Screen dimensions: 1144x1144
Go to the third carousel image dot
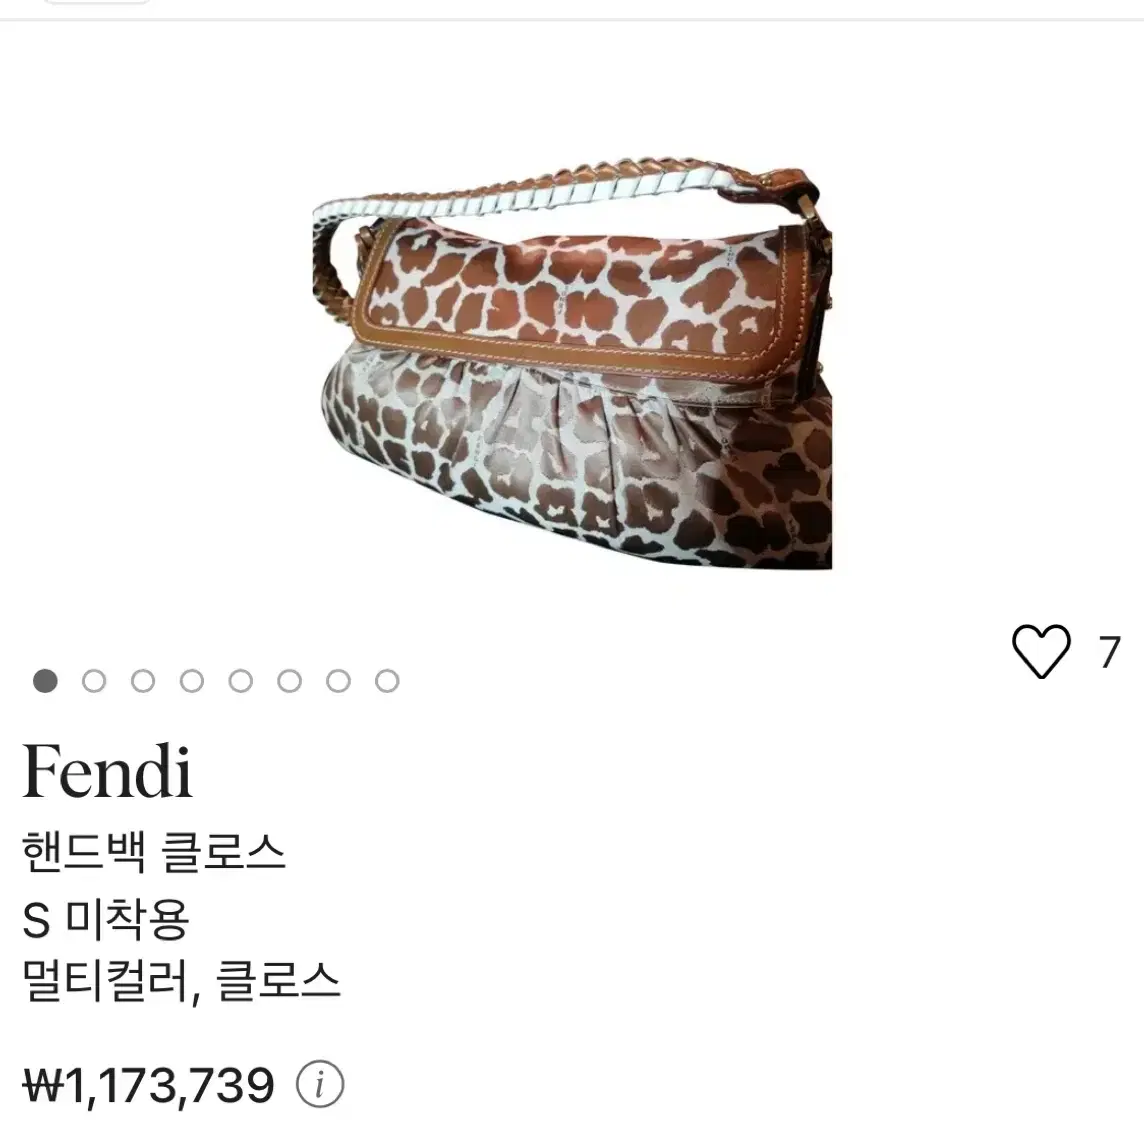[x=143, y=681]
